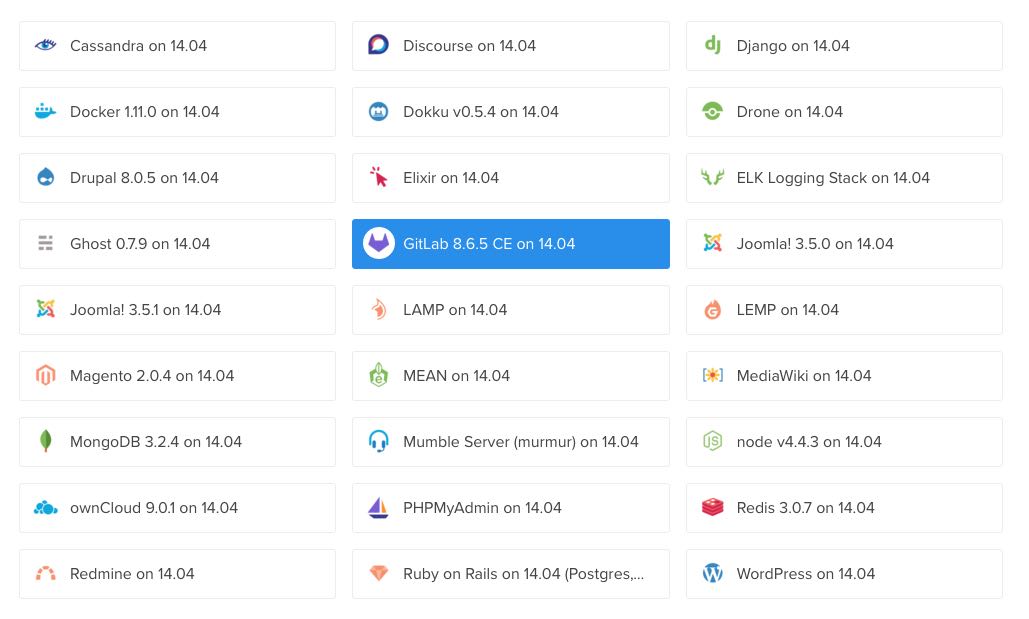The height and width of the screenshot is (619, 1029).
Task: Select LAMP on 14.04 stack
Action: pyautogui.click(x=511, y=310)
